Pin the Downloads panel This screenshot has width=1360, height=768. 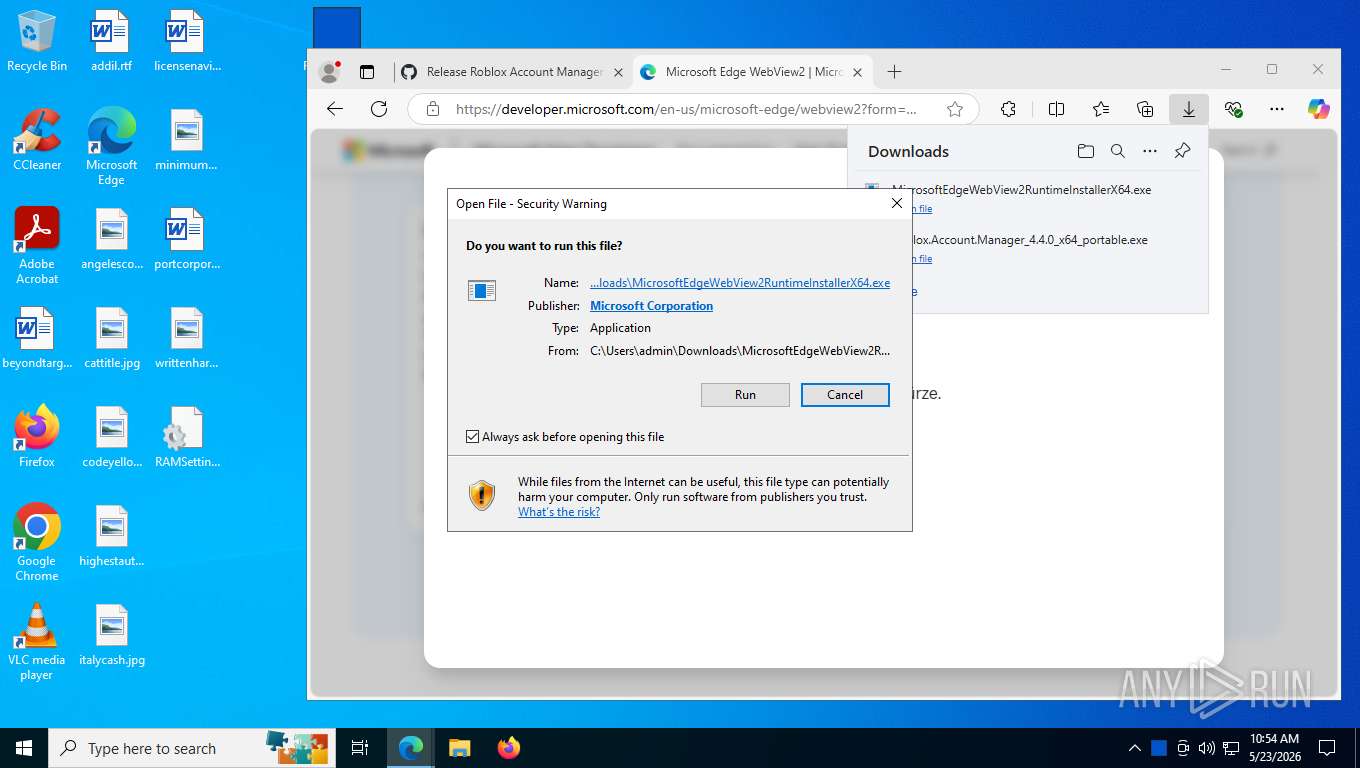1182,151
